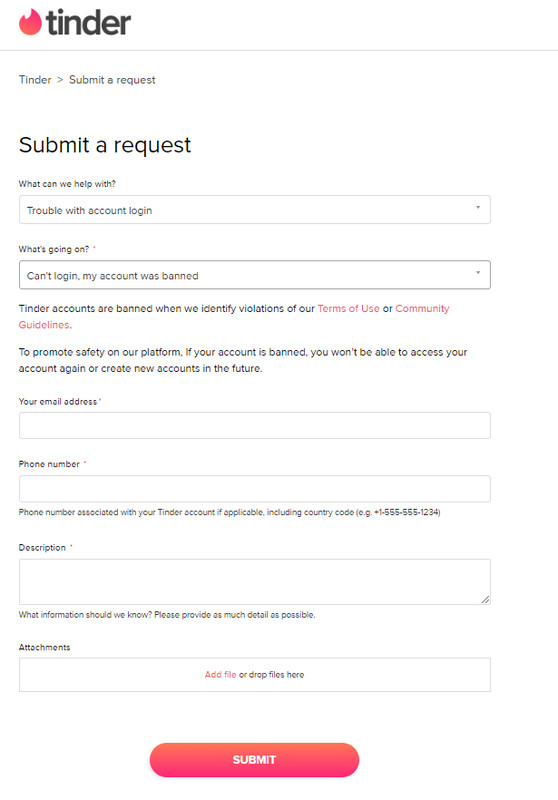558x800 pixels.
Task: Focus the Your email address field
Action: coord(255,426)
